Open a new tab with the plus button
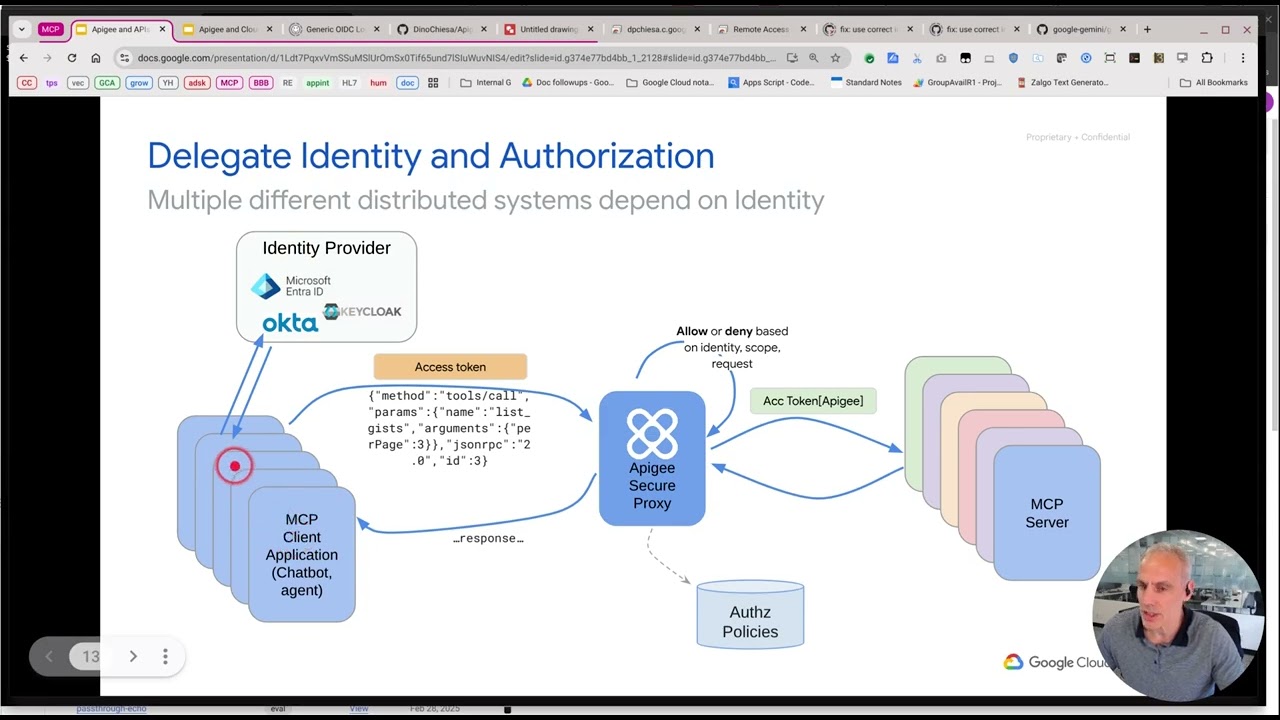Viewport: 1280px width, 720px height. pos(1147,29)
